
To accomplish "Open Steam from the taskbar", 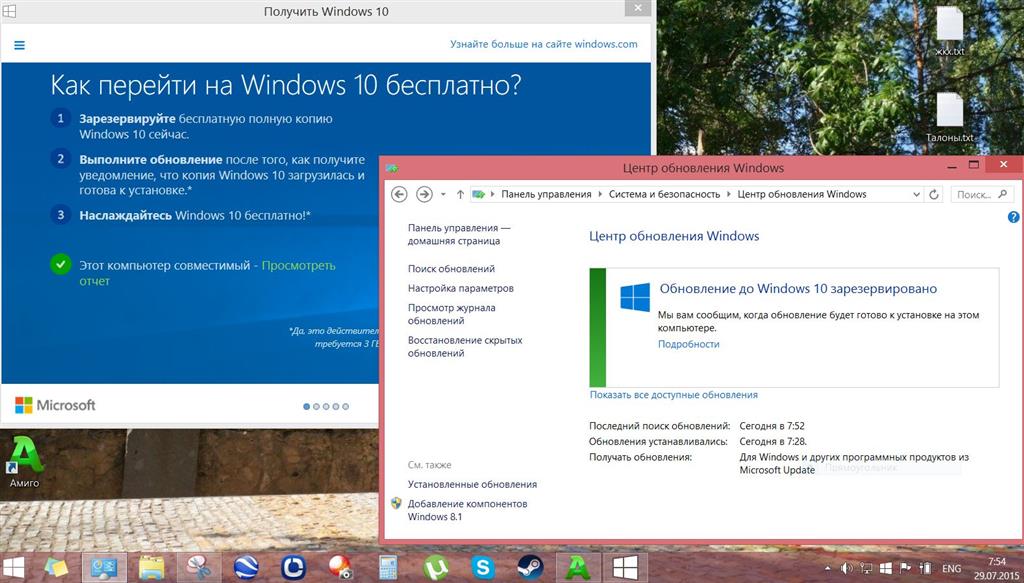I will tap(530, 567).
